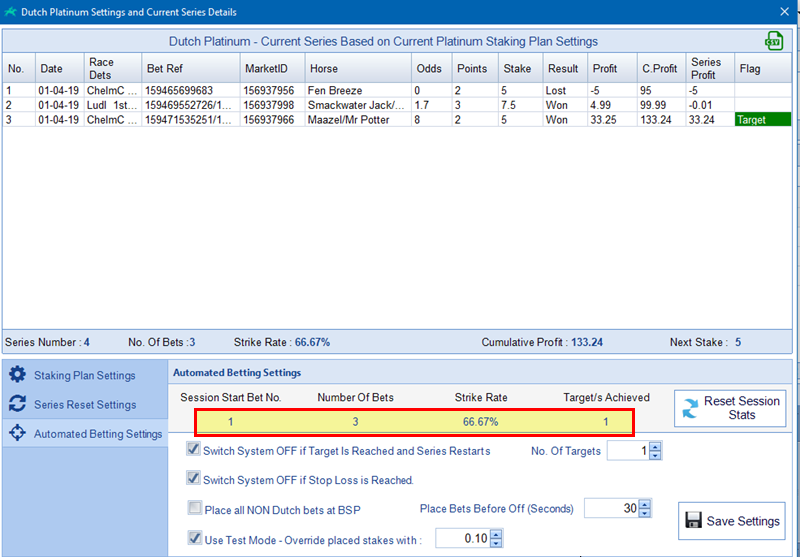Decrease the test mode override stake
The width and height of the screenshot is (800, 557).
497,543
